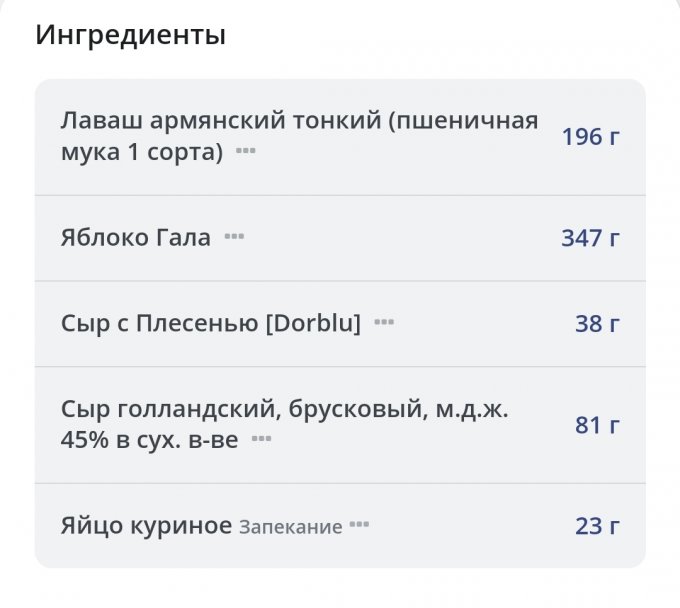Tap the more-options dots for Сыр голландский
This screenshot has width=680, height=608.
coord(261,439)
